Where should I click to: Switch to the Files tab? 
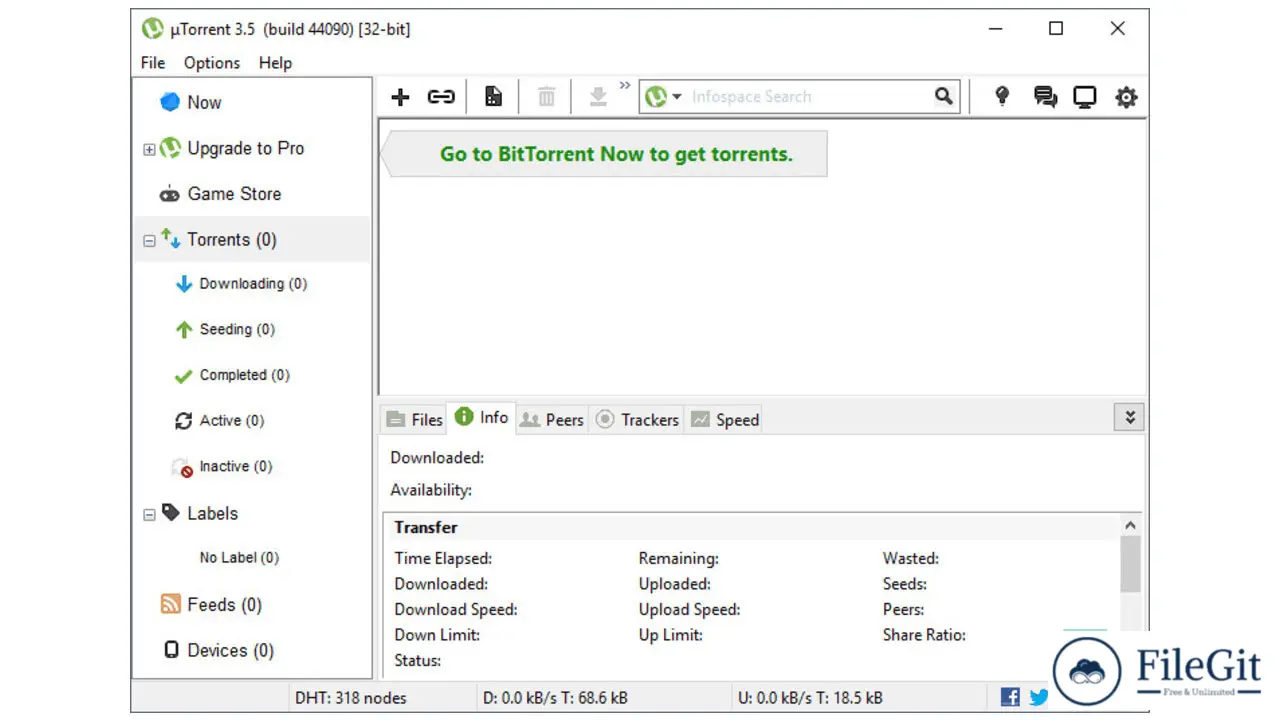(x=414, y=420)
